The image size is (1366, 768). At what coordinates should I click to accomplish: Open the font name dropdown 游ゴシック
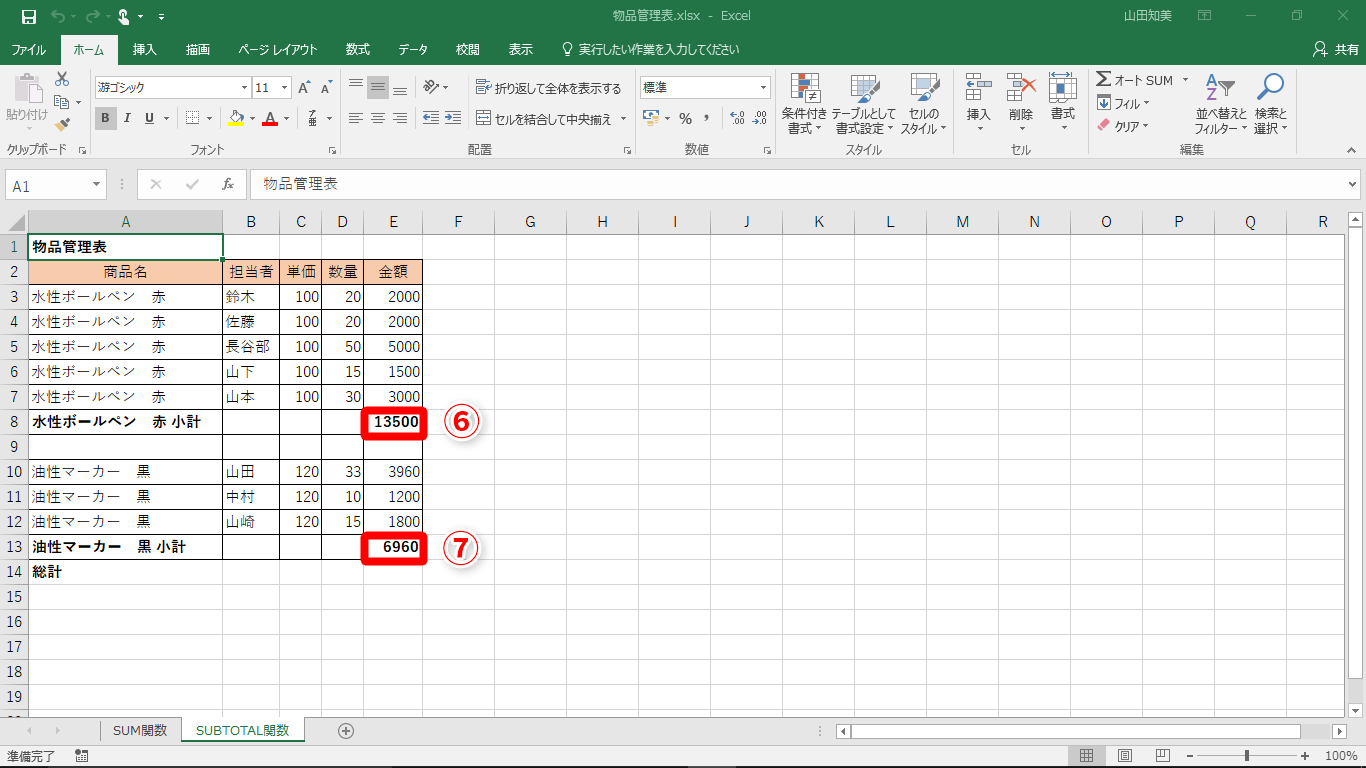[244, 88]
